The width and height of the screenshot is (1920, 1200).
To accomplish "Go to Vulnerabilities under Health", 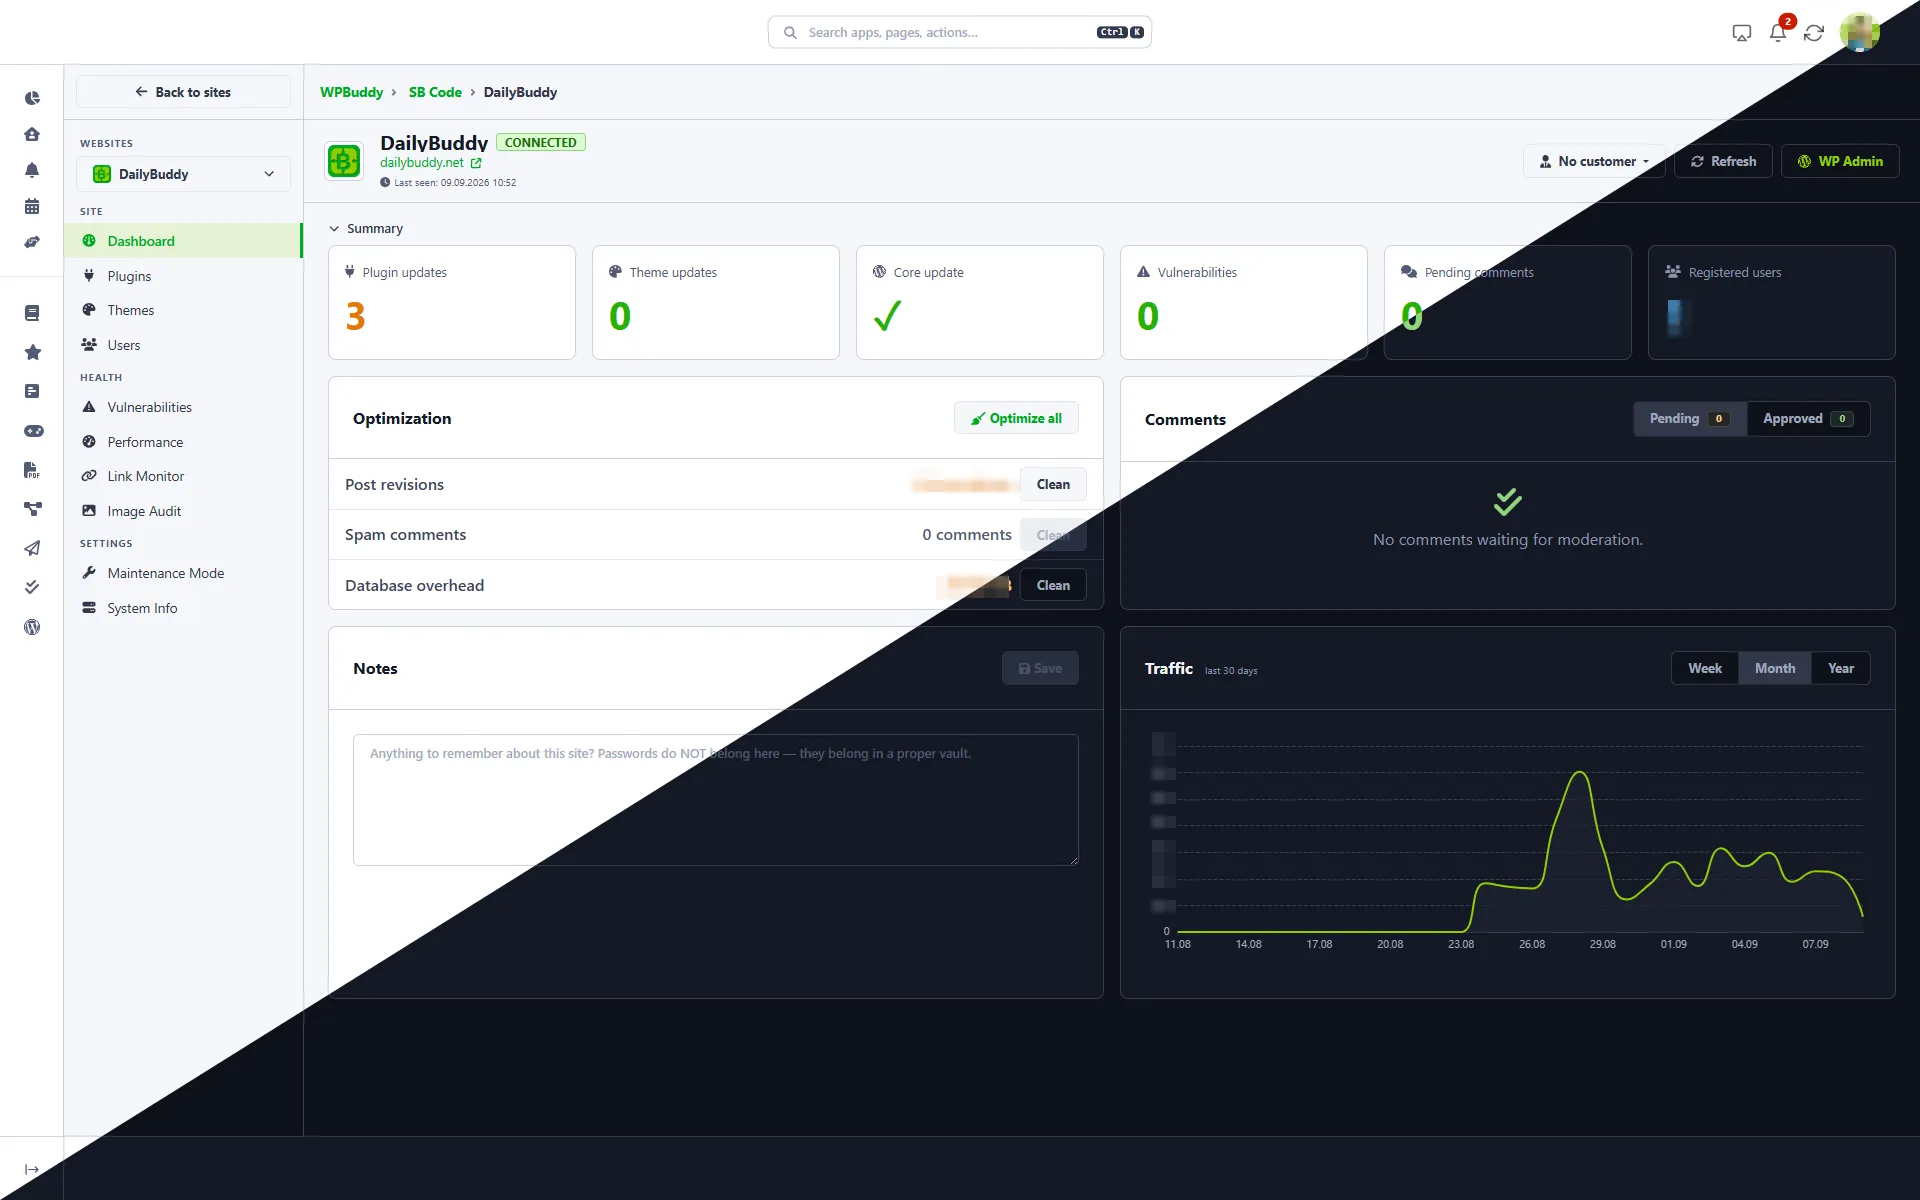I will [183, 407].
